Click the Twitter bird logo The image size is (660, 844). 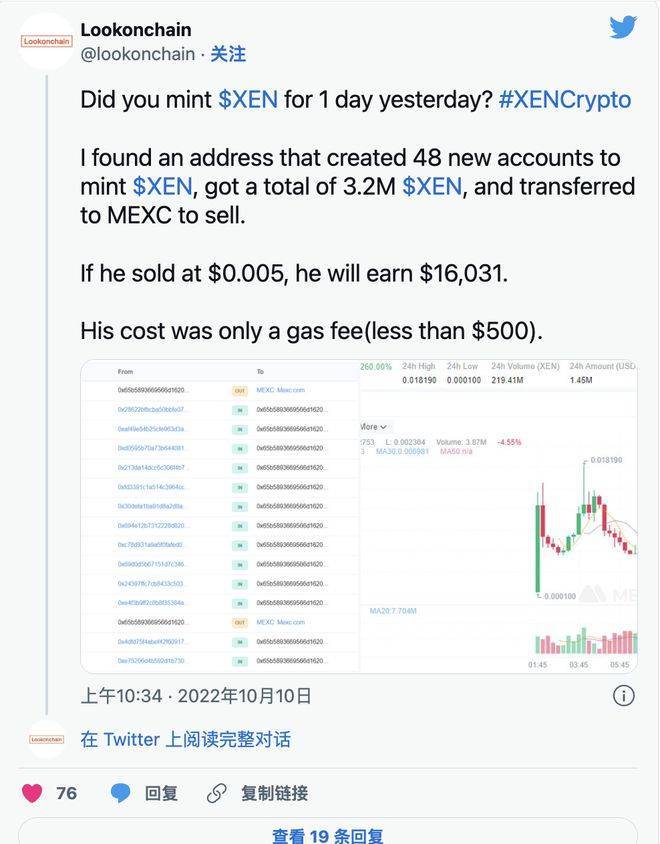tap(623, 27)
